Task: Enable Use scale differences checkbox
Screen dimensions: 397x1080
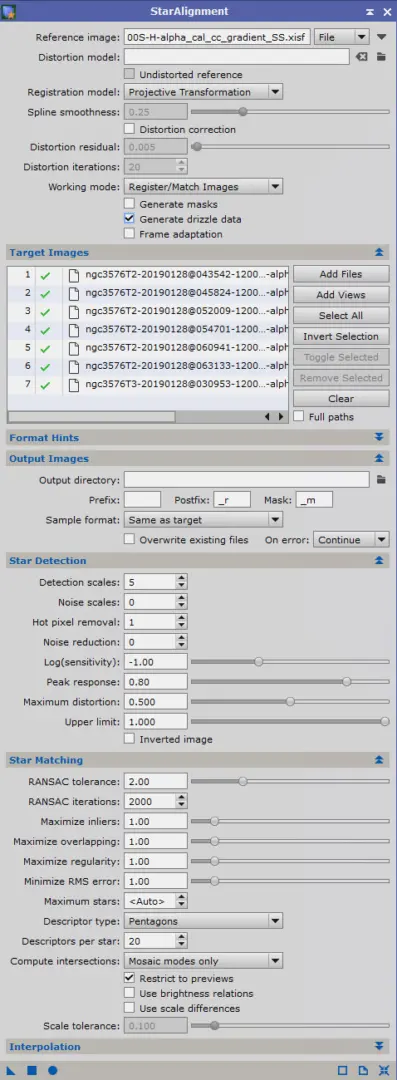Action: click(x=129, y=1008)
